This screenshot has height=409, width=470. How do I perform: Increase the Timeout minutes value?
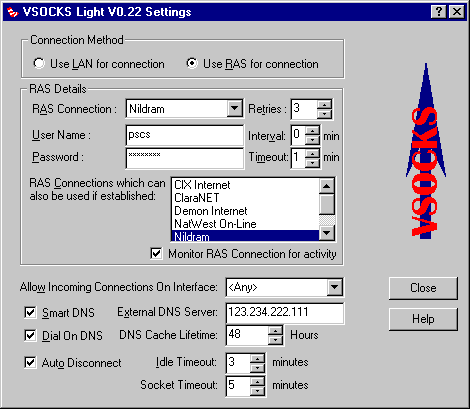[312, 153]
